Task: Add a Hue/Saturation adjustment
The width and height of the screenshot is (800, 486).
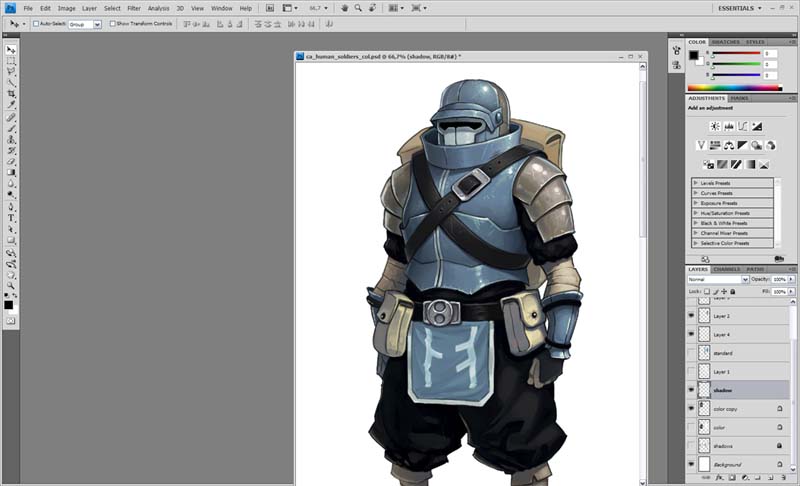Action: coord(715,146)
